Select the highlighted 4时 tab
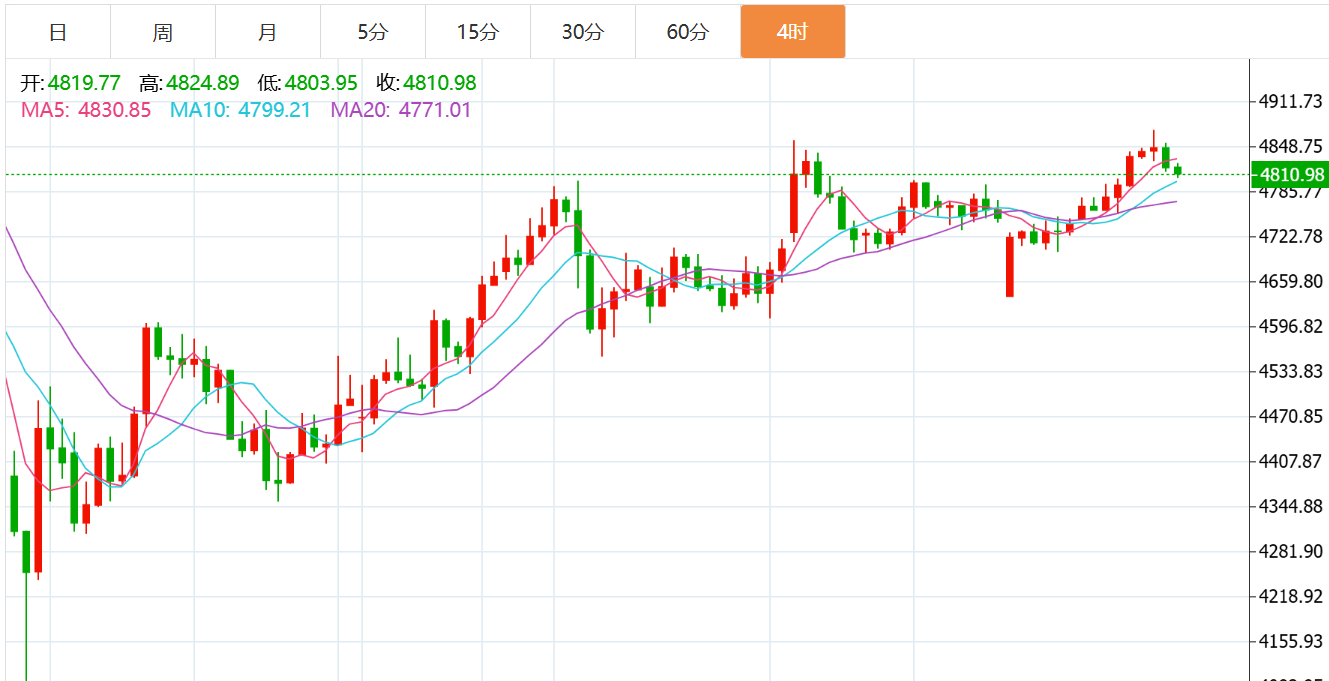This screenshot has height=681, width=1329. tap(793, 32)
